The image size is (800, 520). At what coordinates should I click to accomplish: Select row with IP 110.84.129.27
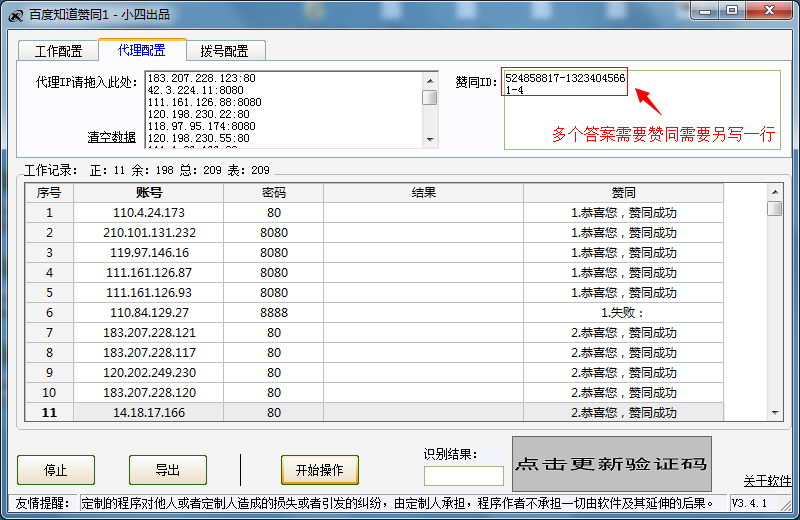click(149, 312)
